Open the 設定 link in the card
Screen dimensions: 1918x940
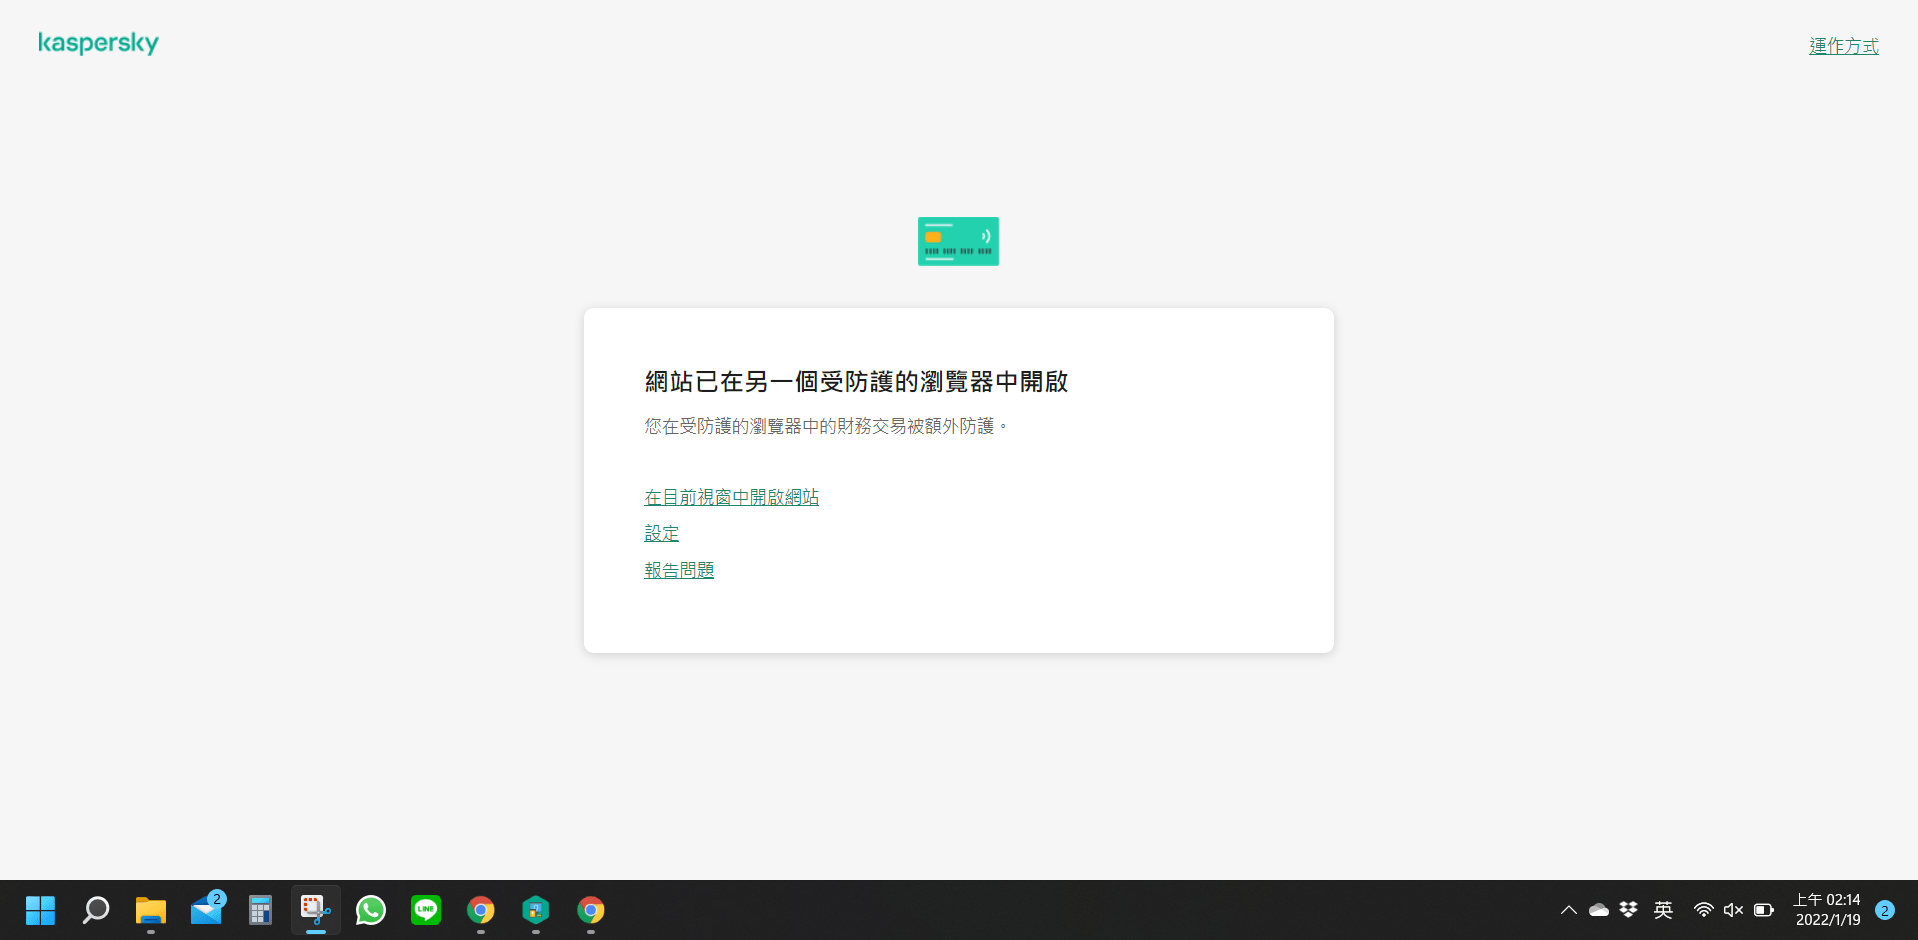[661, 533]
